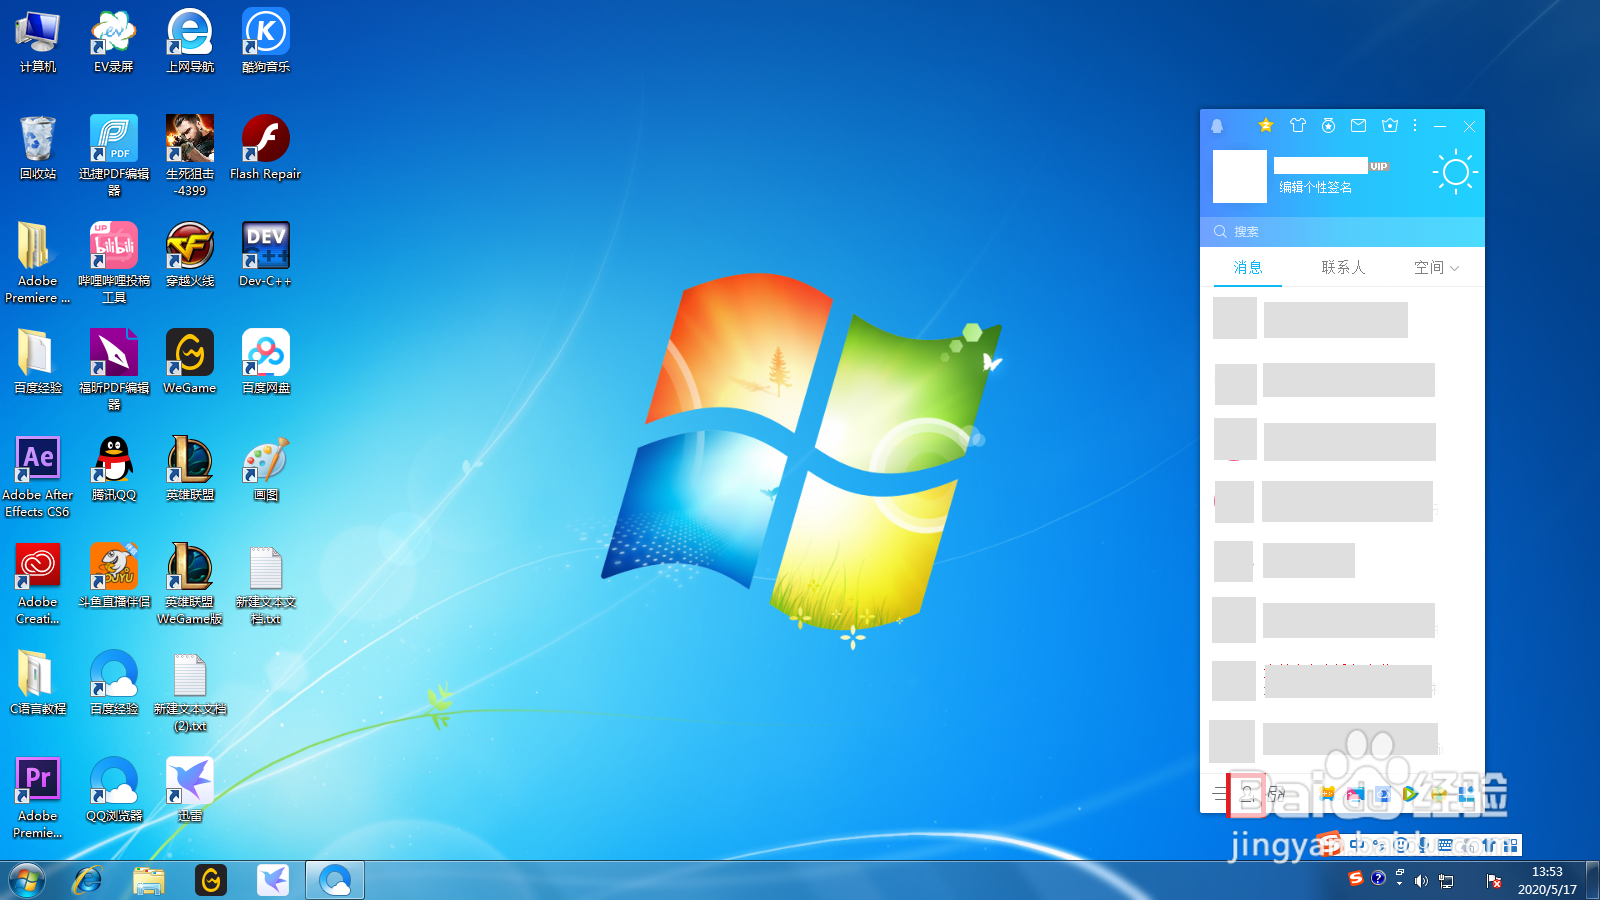Click the Sogou emoji face icon
This screenshot has height=900, width=1600.
pos(1401,845)
